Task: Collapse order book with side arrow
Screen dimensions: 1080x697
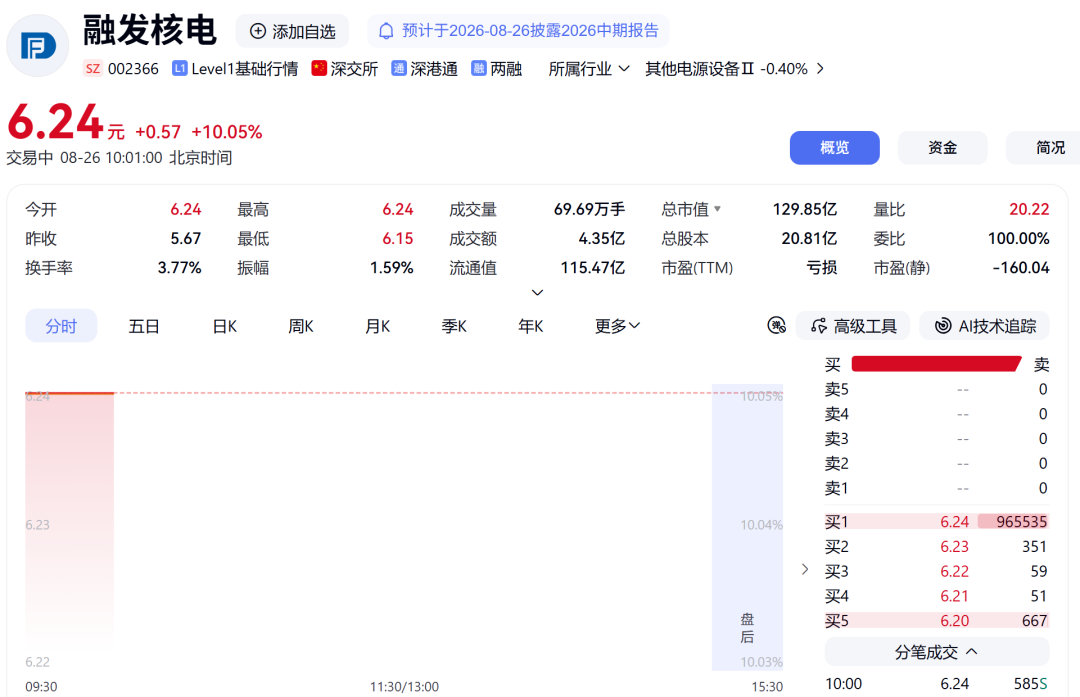Action: (804, 569)
